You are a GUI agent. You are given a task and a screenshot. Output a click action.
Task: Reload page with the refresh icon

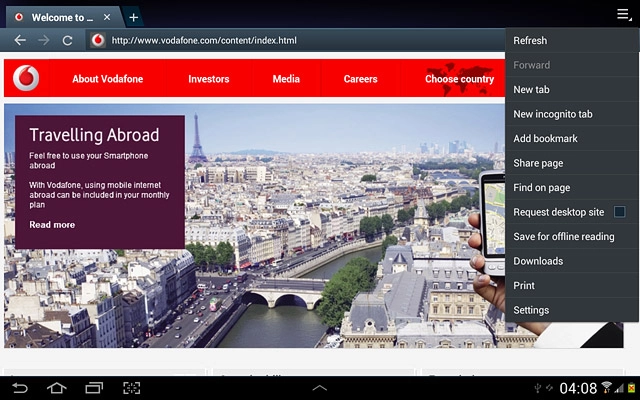tap(68, 40)
